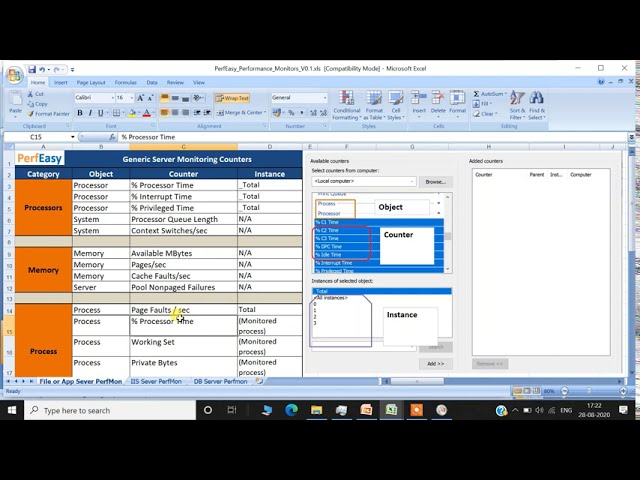Switch to the Formulas ribbon tab
The width and height of the screenshot is (640, 480).
pyautogui.click(x=126, y=82)
